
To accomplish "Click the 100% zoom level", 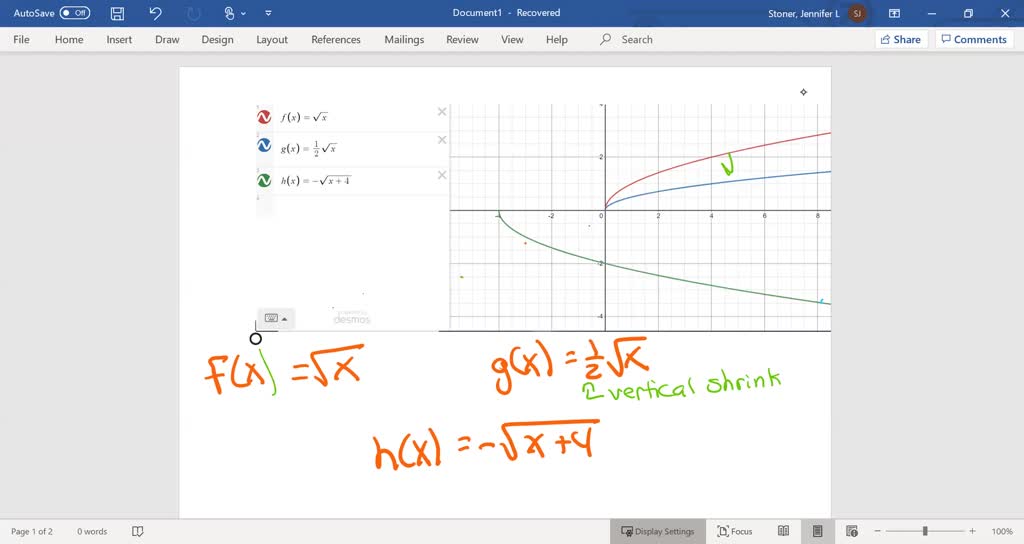I will pyautogui.click(x=1002, y=531).
